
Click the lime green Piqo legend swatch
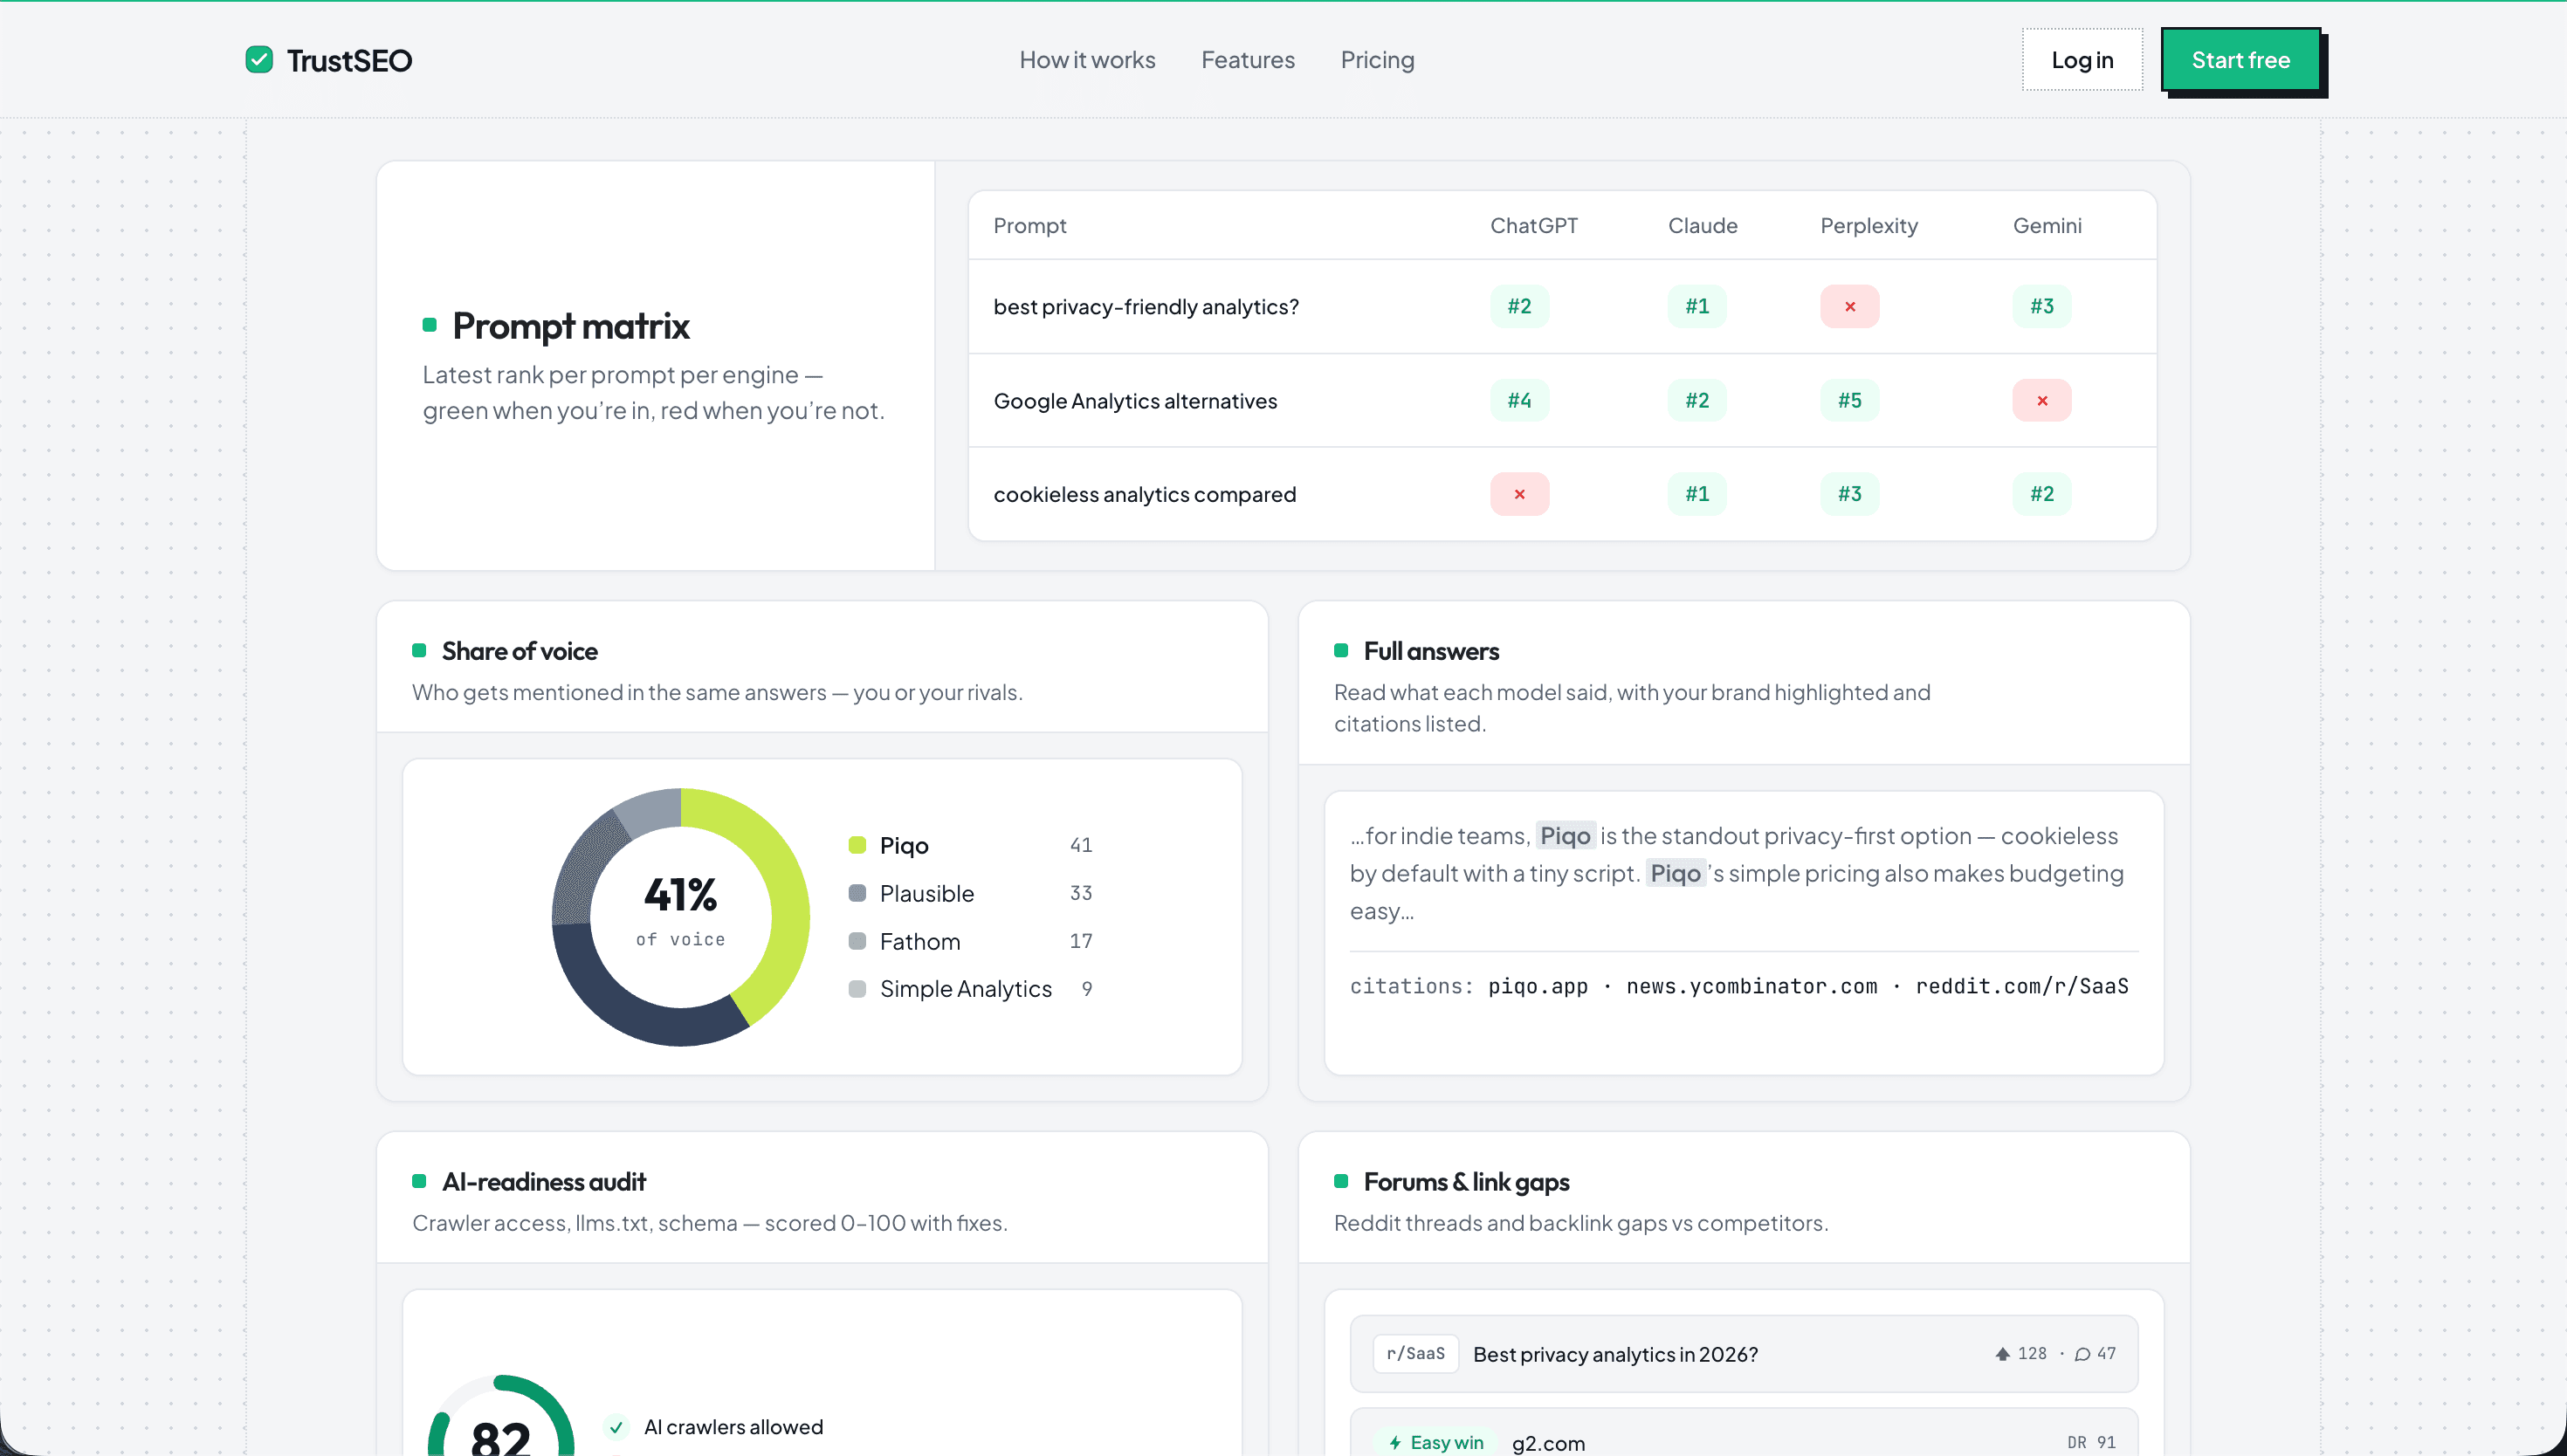coord(857,845)
